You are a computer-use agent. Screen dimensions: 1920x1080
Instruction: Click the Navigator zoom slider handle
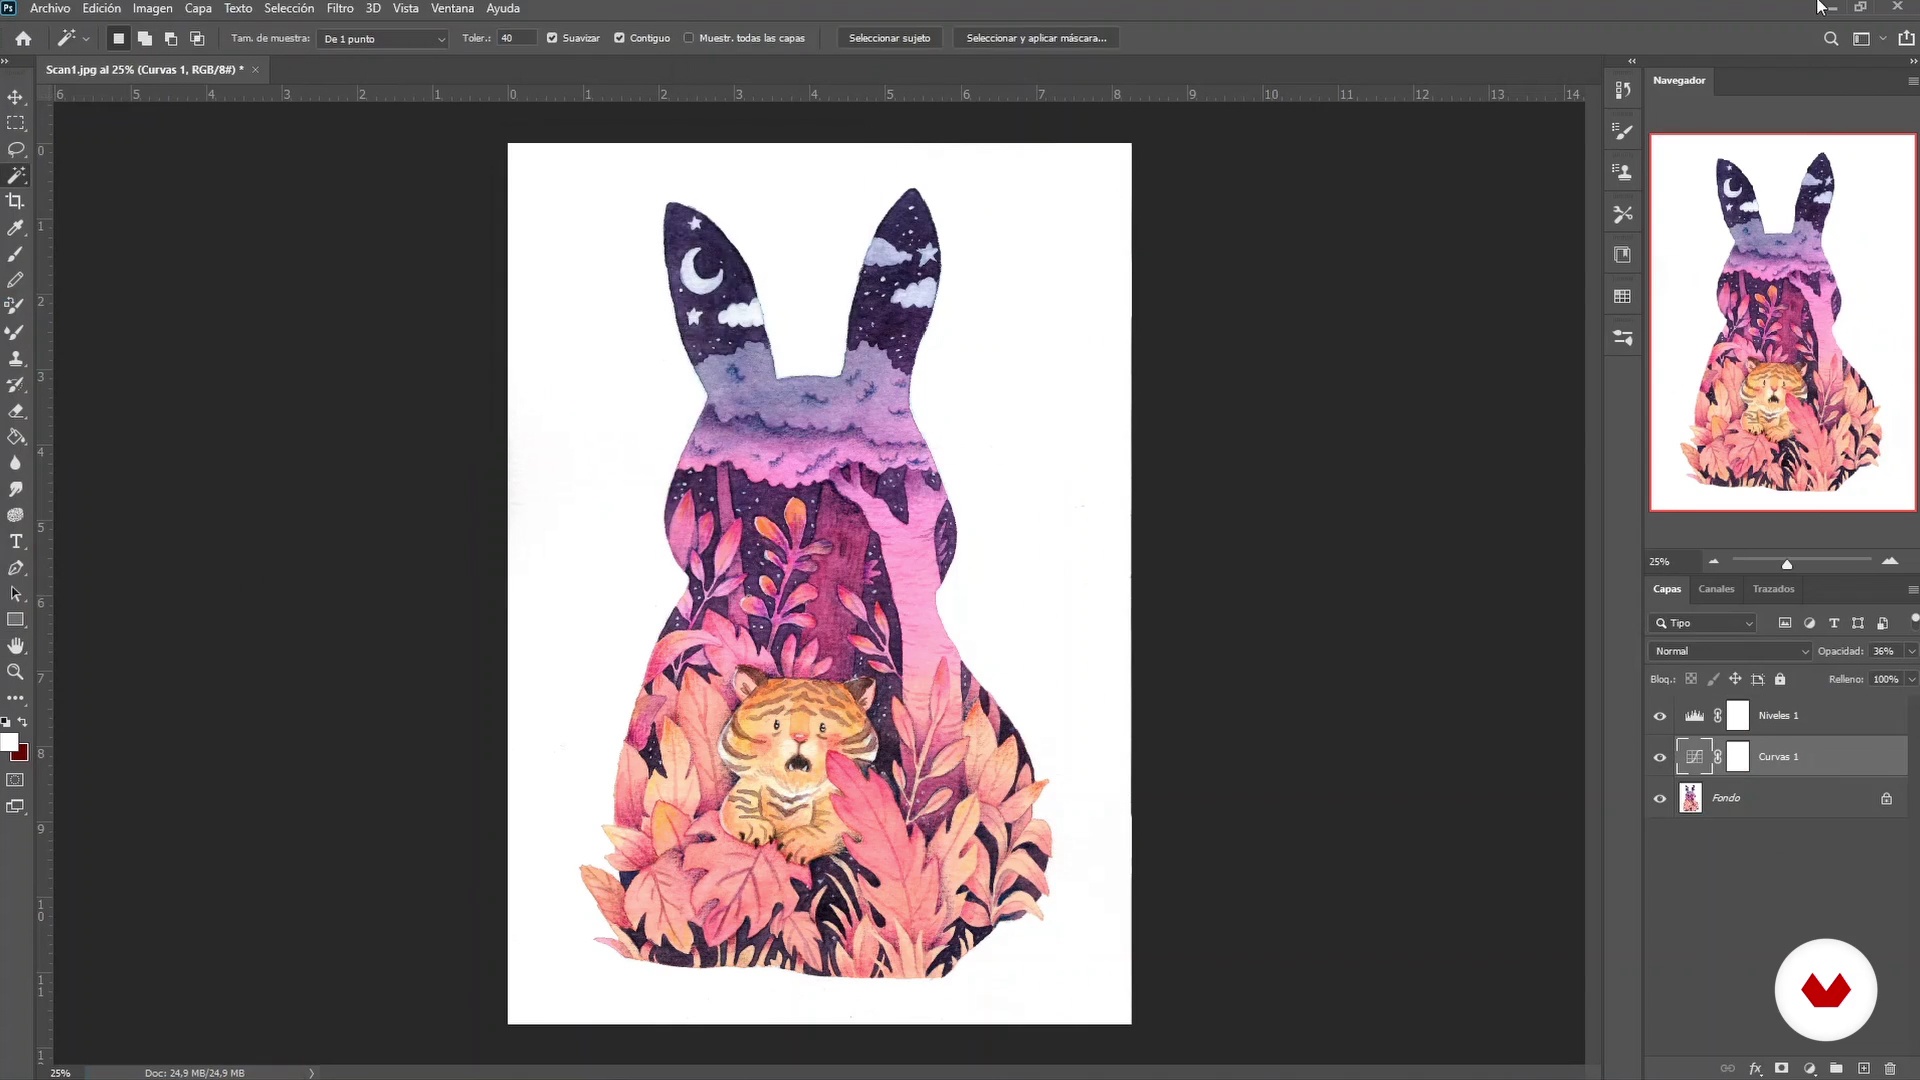[1787, 565]
